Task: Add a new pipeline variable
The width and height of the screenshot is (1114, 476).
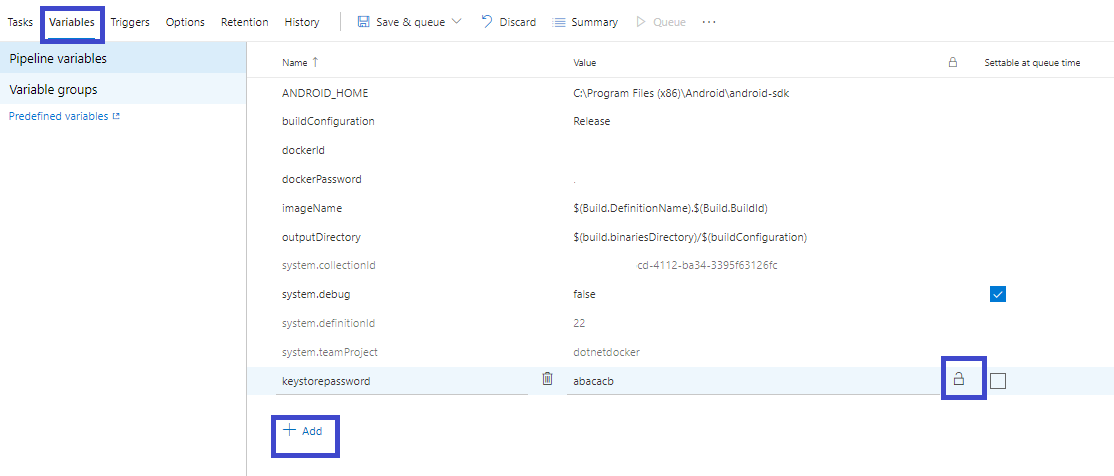Action: [x=303, y=431]
